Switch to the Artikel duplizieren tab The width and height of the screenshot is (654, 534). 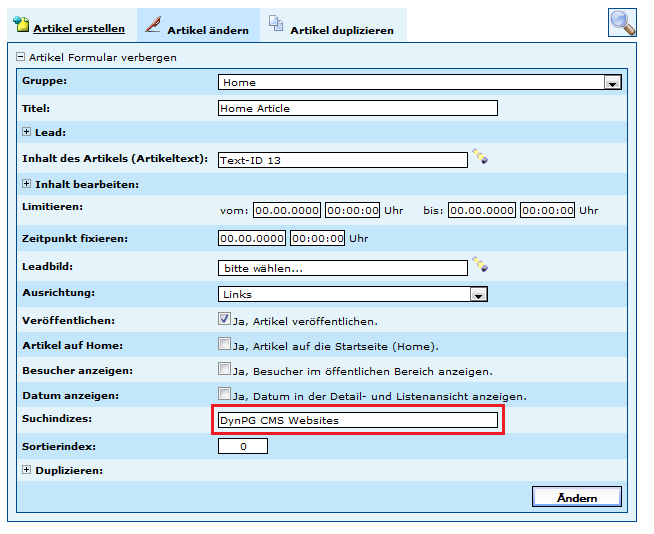tap(341, 30)
